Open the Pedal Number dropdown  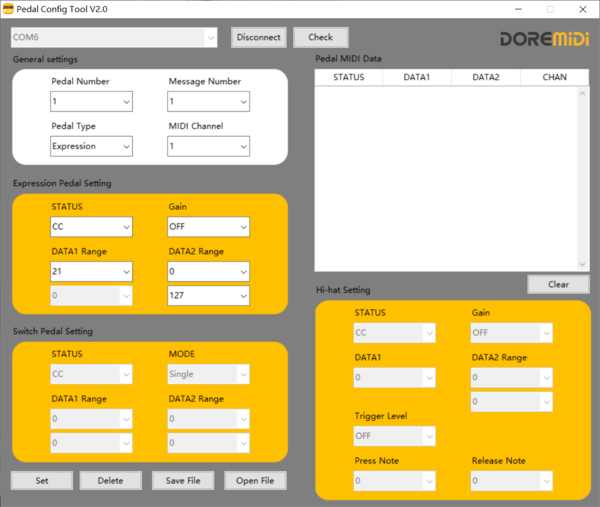coord(91,101)
